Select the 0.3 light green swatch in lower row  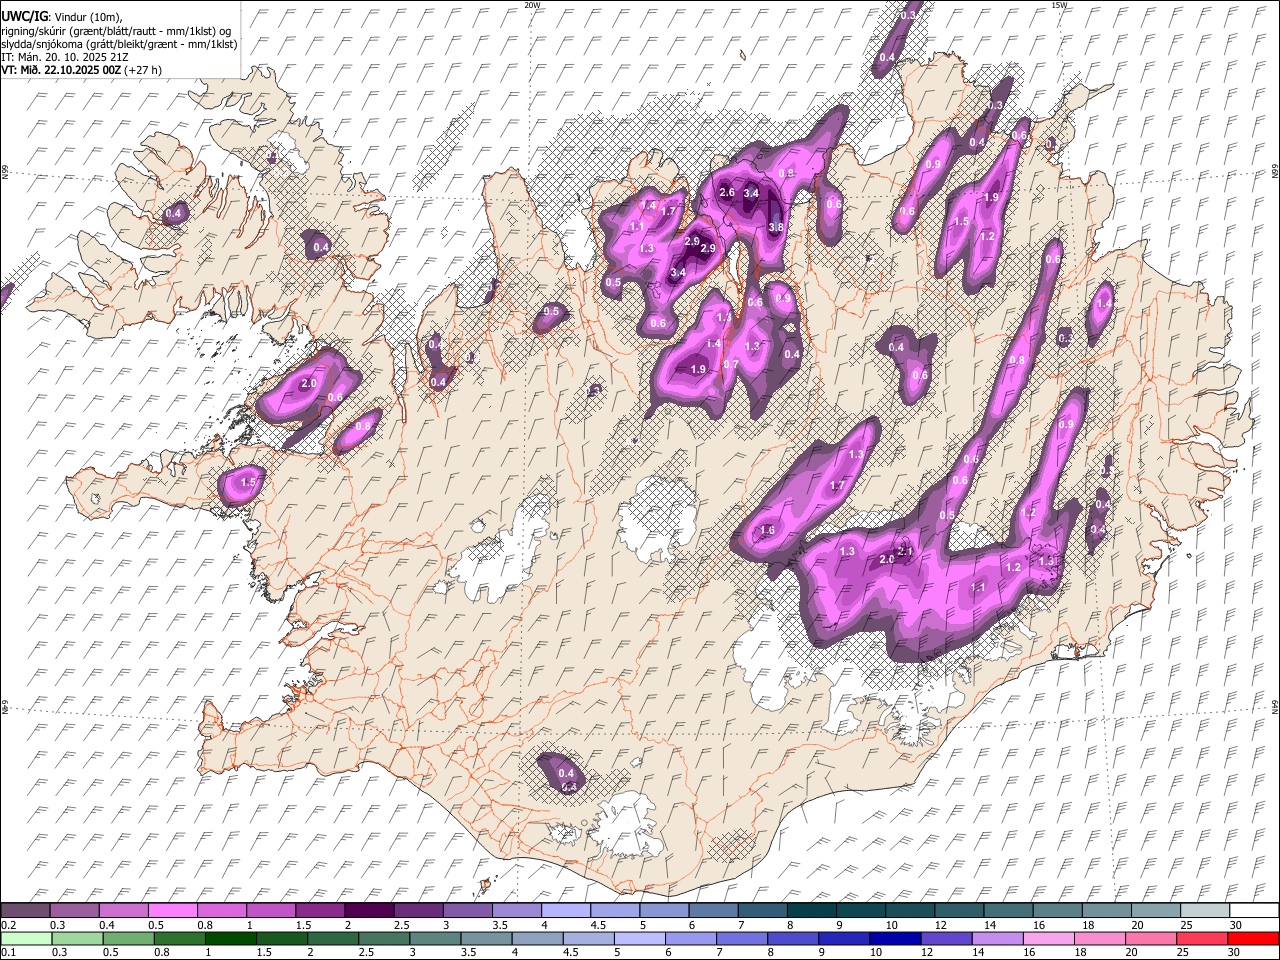coord(78,939)
